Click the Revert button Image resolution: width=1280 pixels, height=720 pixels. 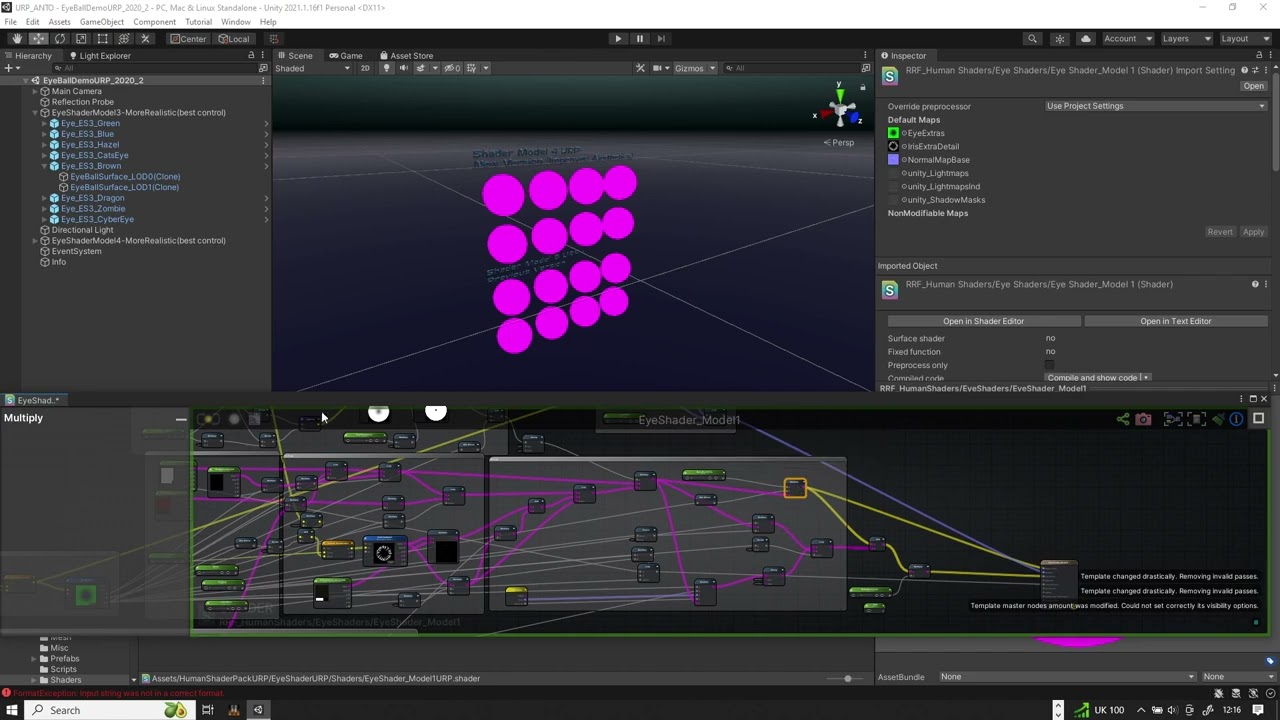tap(1220, 232)
